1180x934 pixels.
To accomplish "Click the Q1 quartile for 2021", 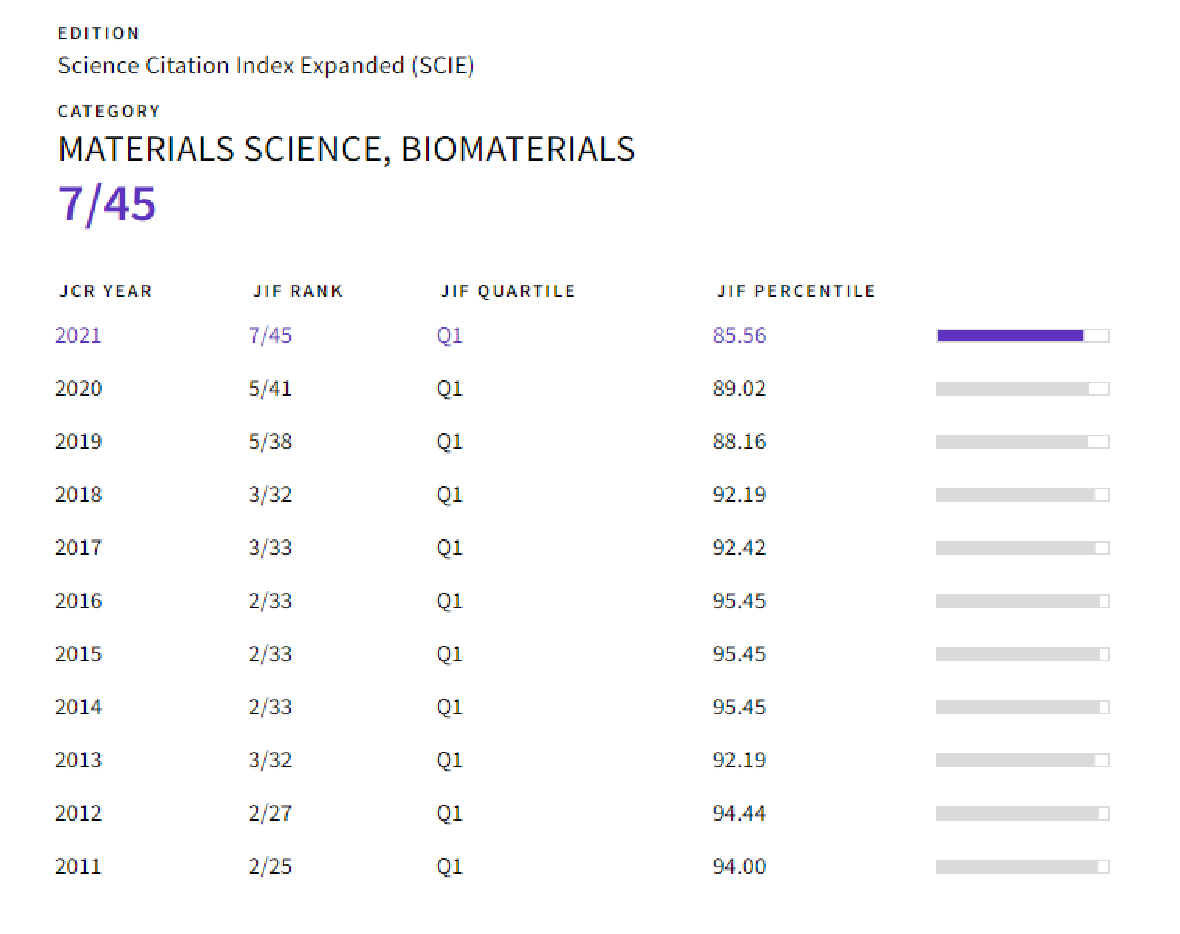I will pyautogui.click(x=449, y=335).
